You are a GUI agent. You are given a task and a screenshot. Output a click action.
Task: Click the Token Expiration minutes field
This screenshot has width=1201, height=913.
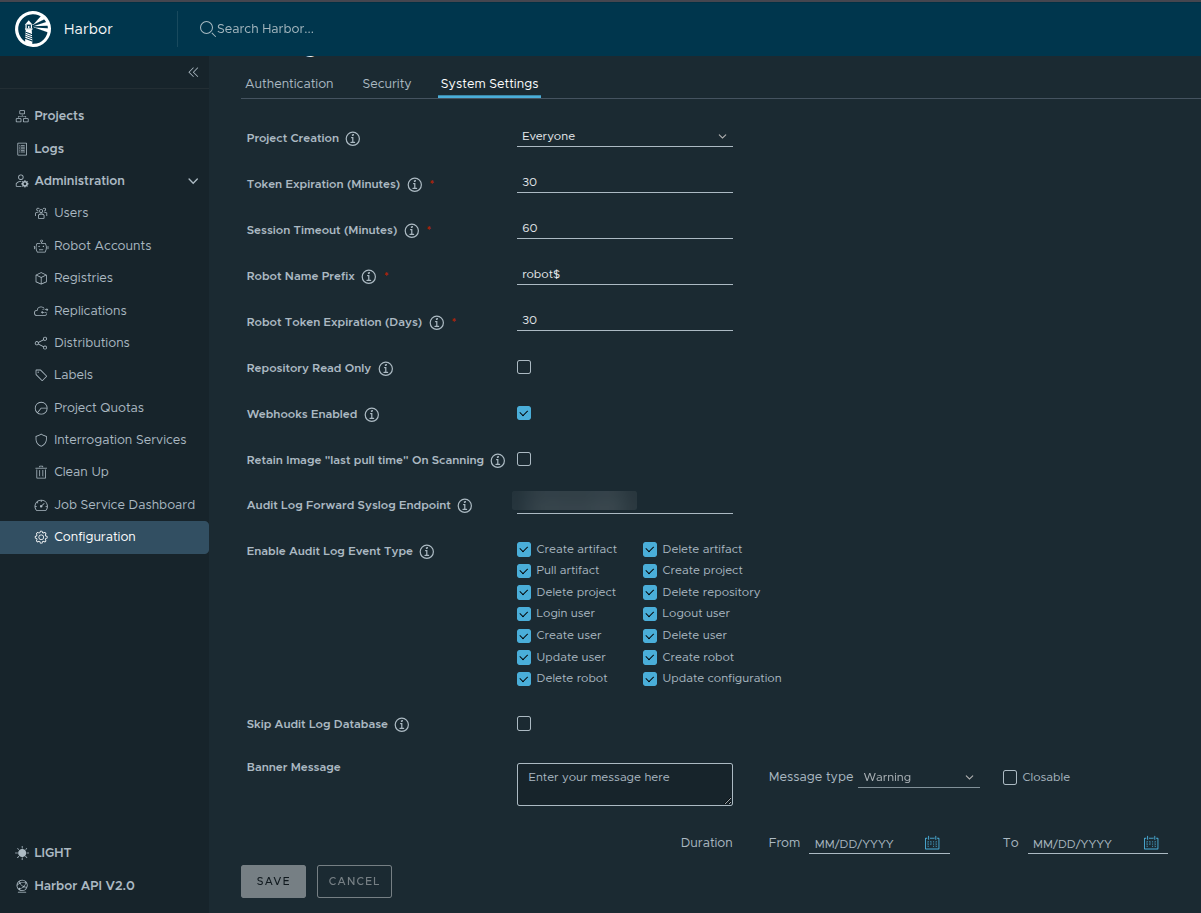[625, 182]
